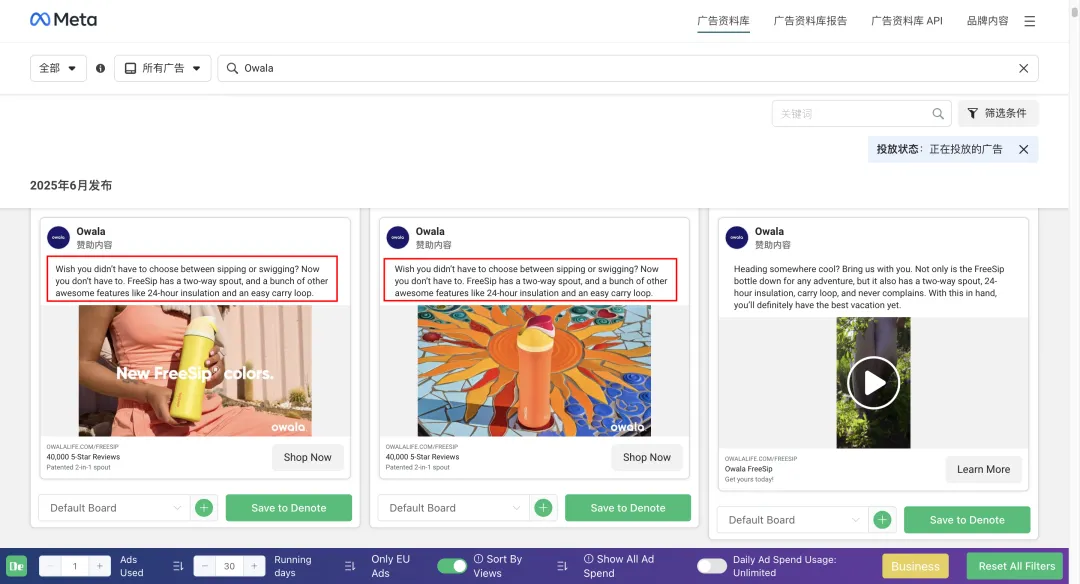1080x584 pixels.
Task: Toggle the Only EU Ads switch
Action: (452, 566)
